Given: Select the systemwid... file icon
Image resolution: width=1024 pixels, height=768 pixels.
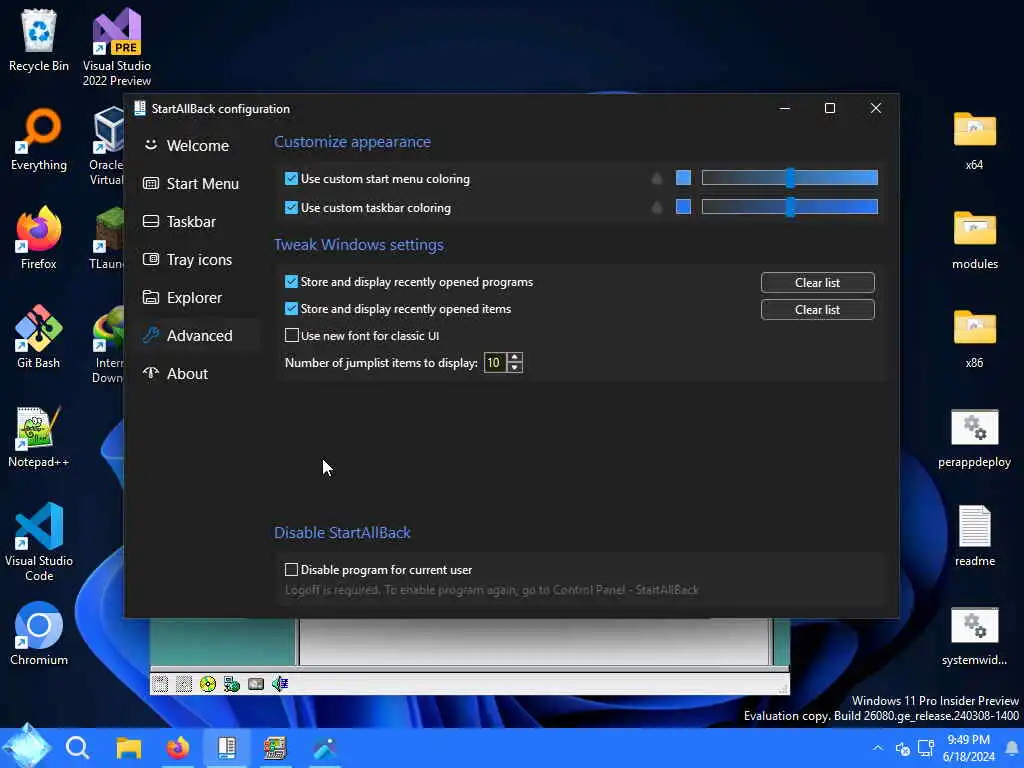Looking at the screenshot, I should (974, 635).
